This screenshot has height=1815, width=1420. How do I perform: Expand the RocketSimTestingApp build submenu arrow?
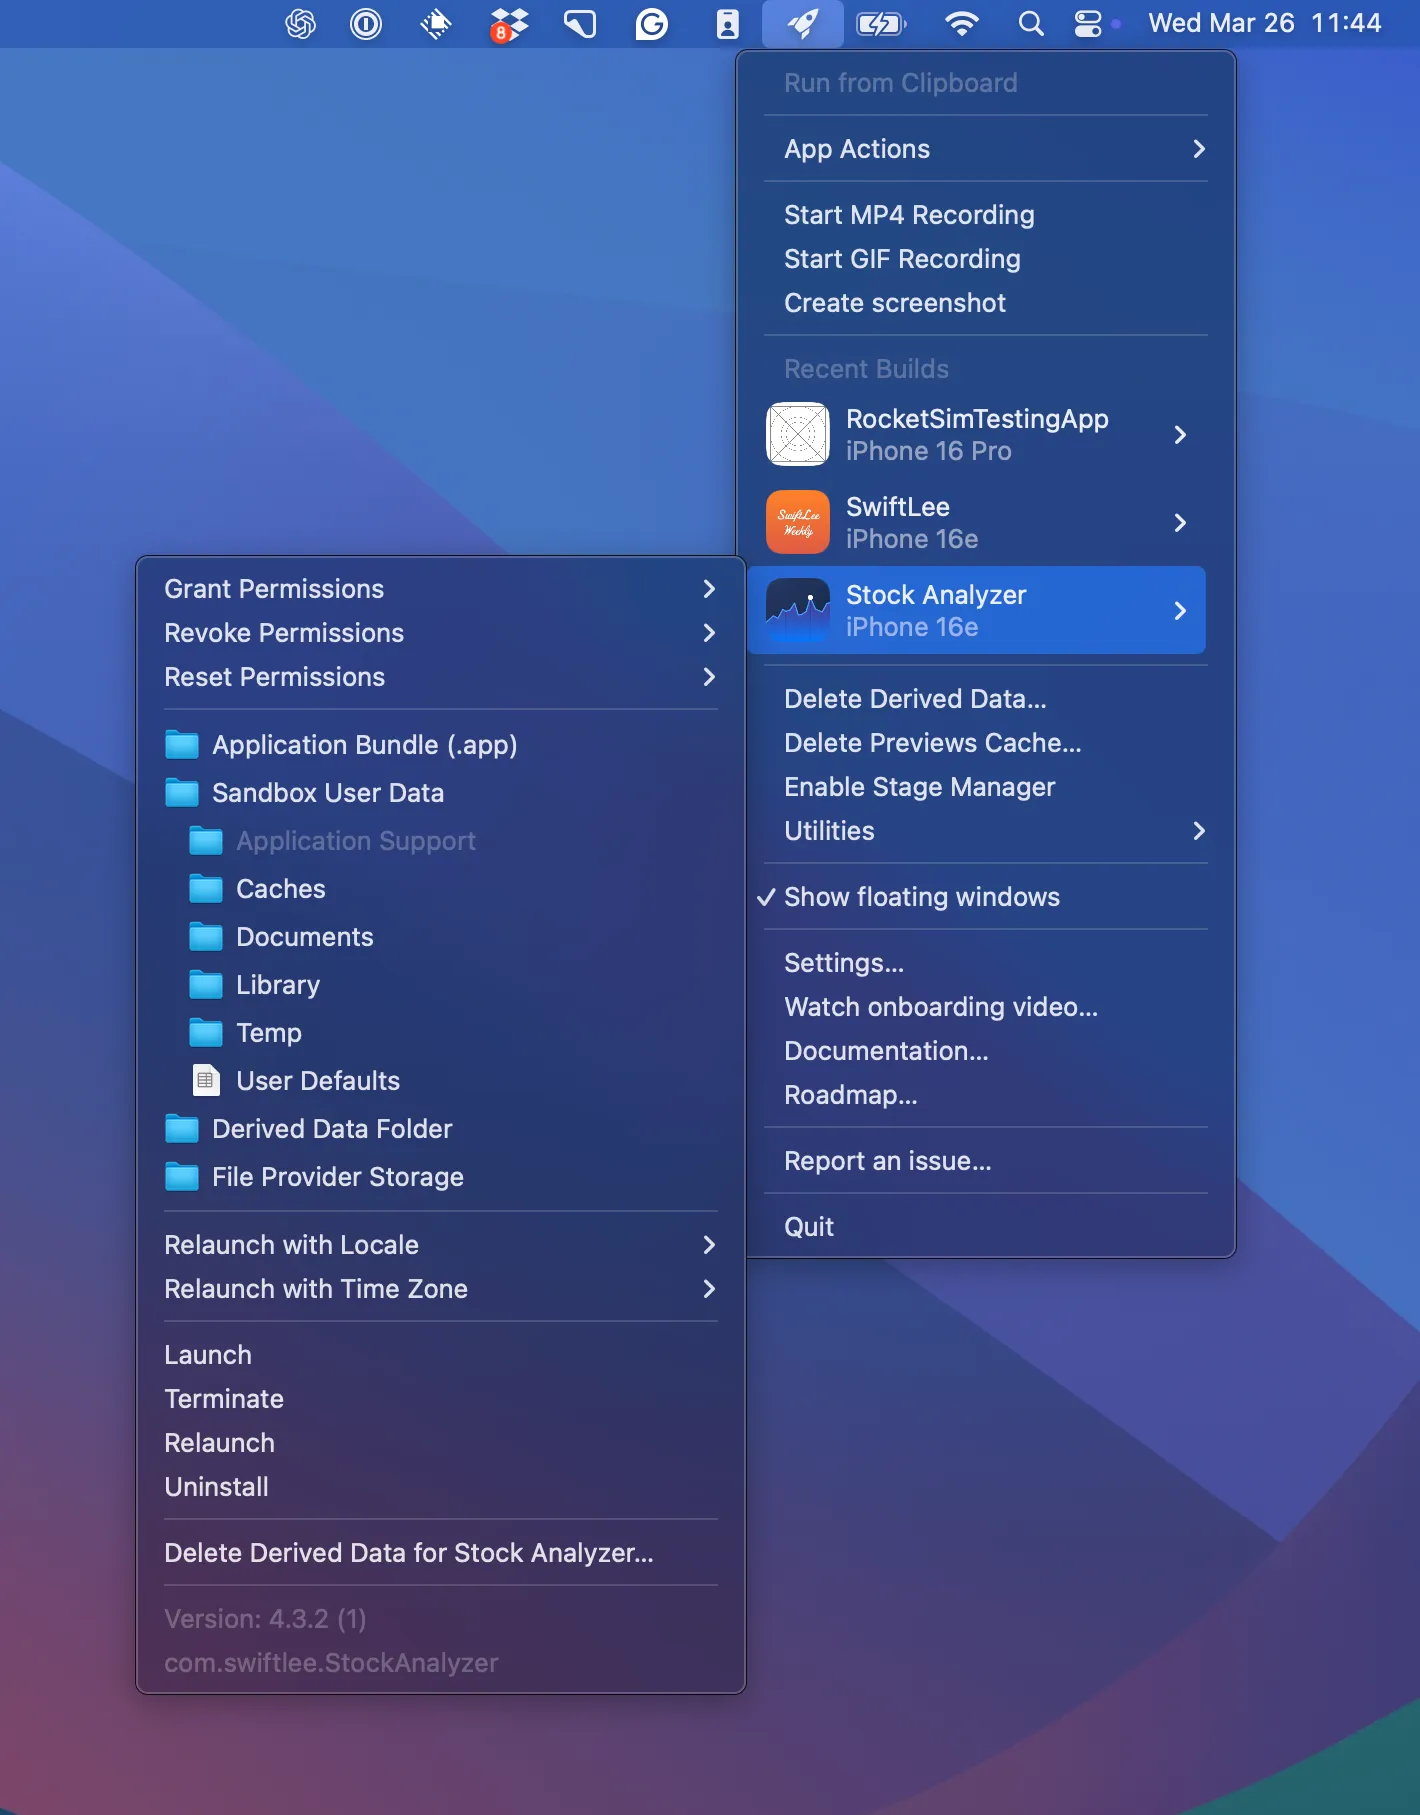[x=1180, y=434]
